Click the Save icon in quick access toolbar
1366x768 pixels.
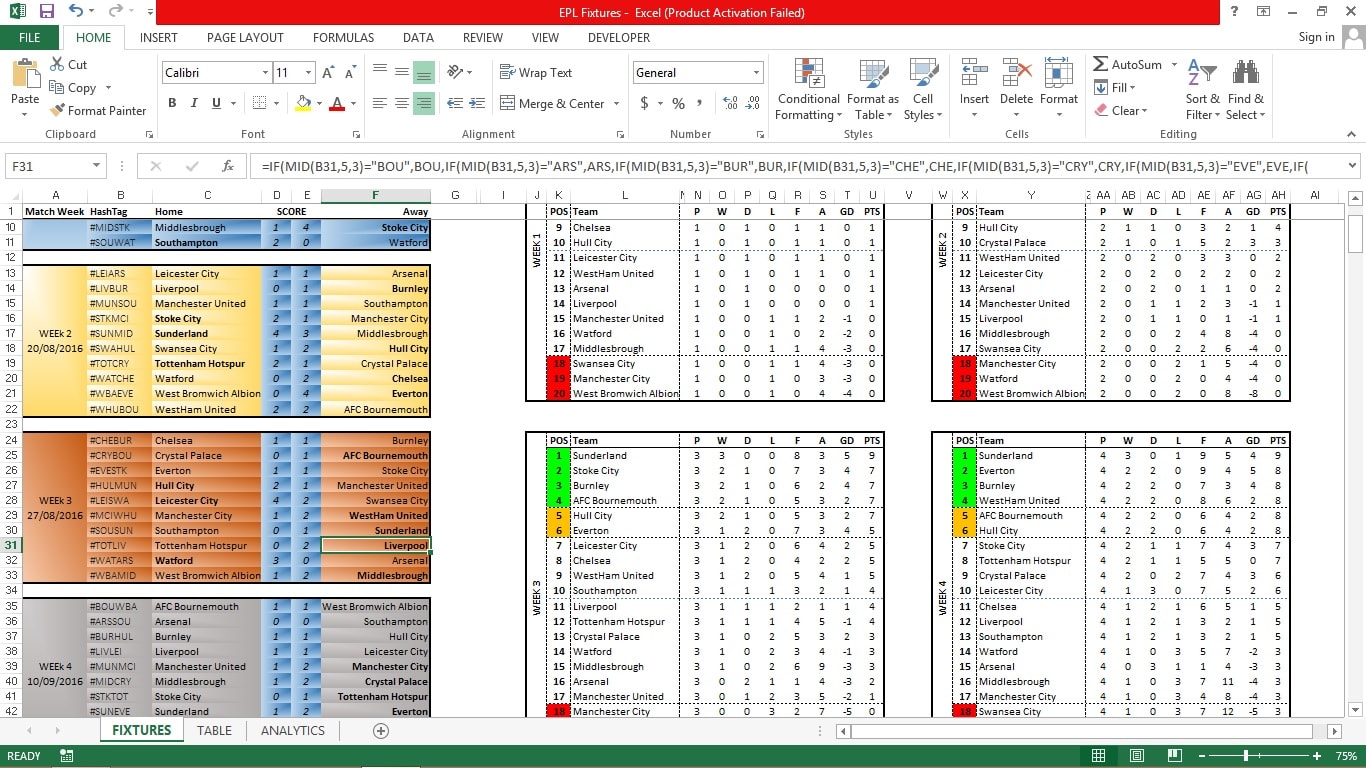tap(47, 12)
